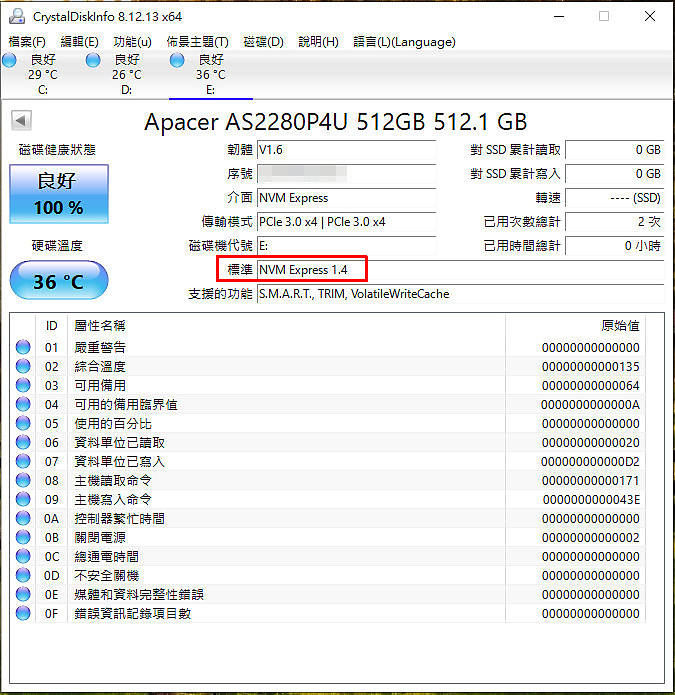Click status orb of attribute 03 可用備用
675x695 pixels.
point(23,385)
